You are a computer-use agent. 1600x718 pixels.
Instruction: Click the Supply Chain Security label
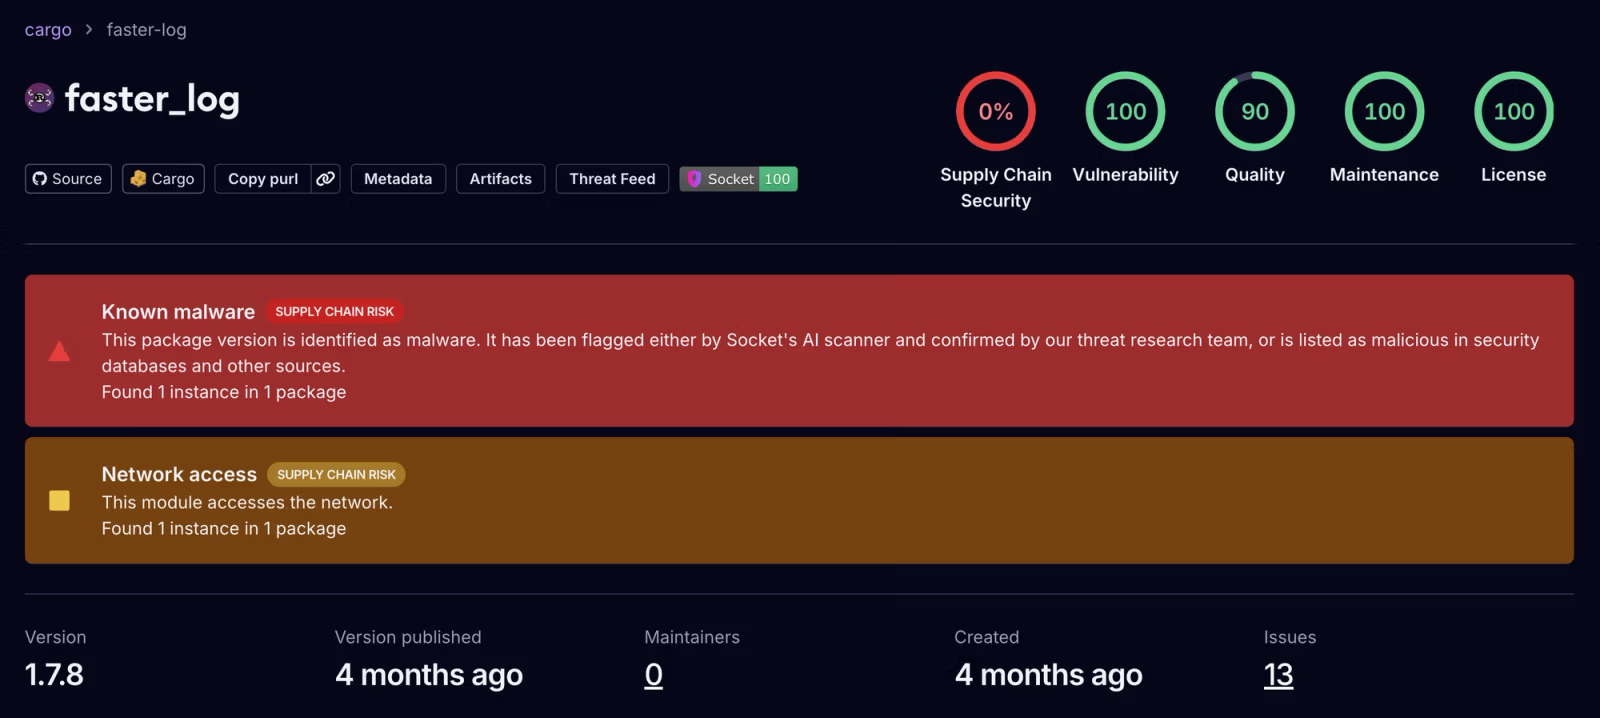pyautogui.click(x=996, y=187)
